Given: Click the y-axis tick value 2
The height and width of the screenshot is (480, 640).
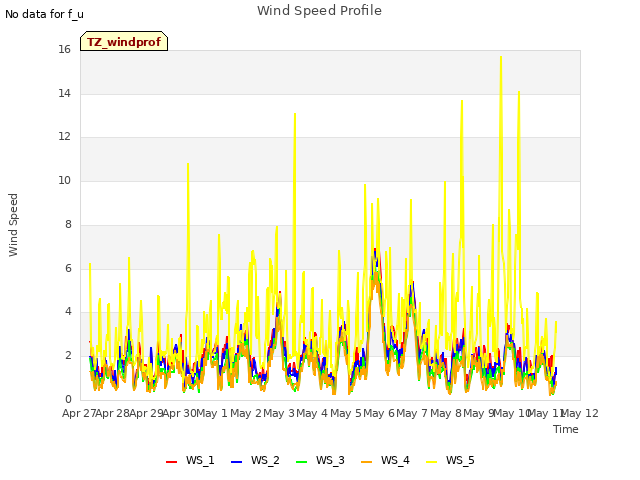Looking at the screenshot, I should point(68,356).
